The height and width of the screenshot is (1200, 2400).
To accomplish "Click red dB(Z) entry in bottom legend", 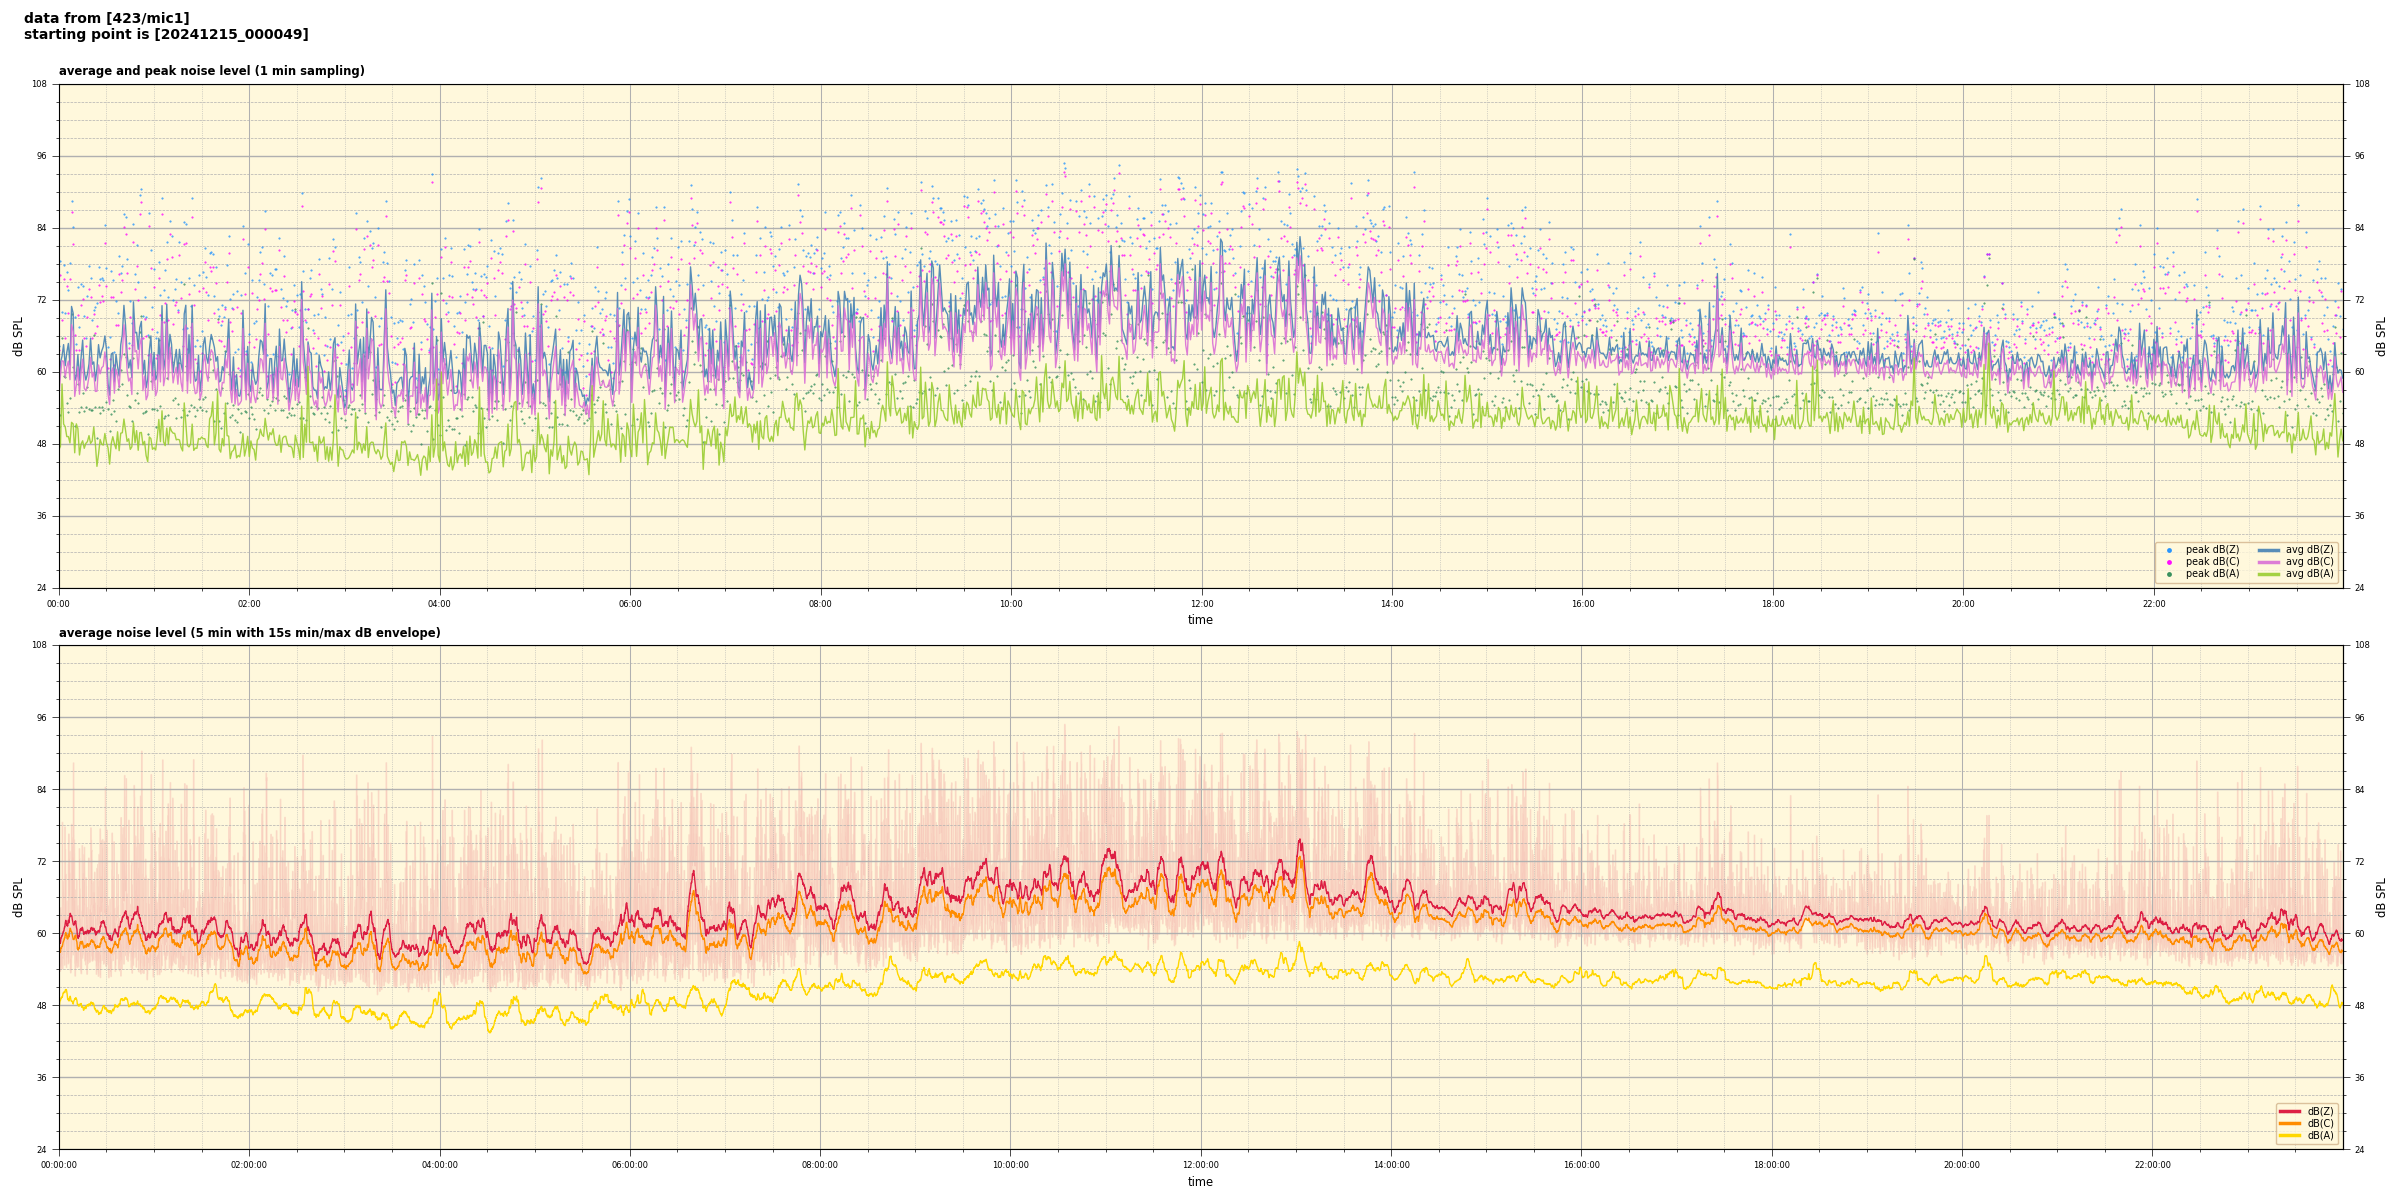I will click(x=2290, y=1111).
